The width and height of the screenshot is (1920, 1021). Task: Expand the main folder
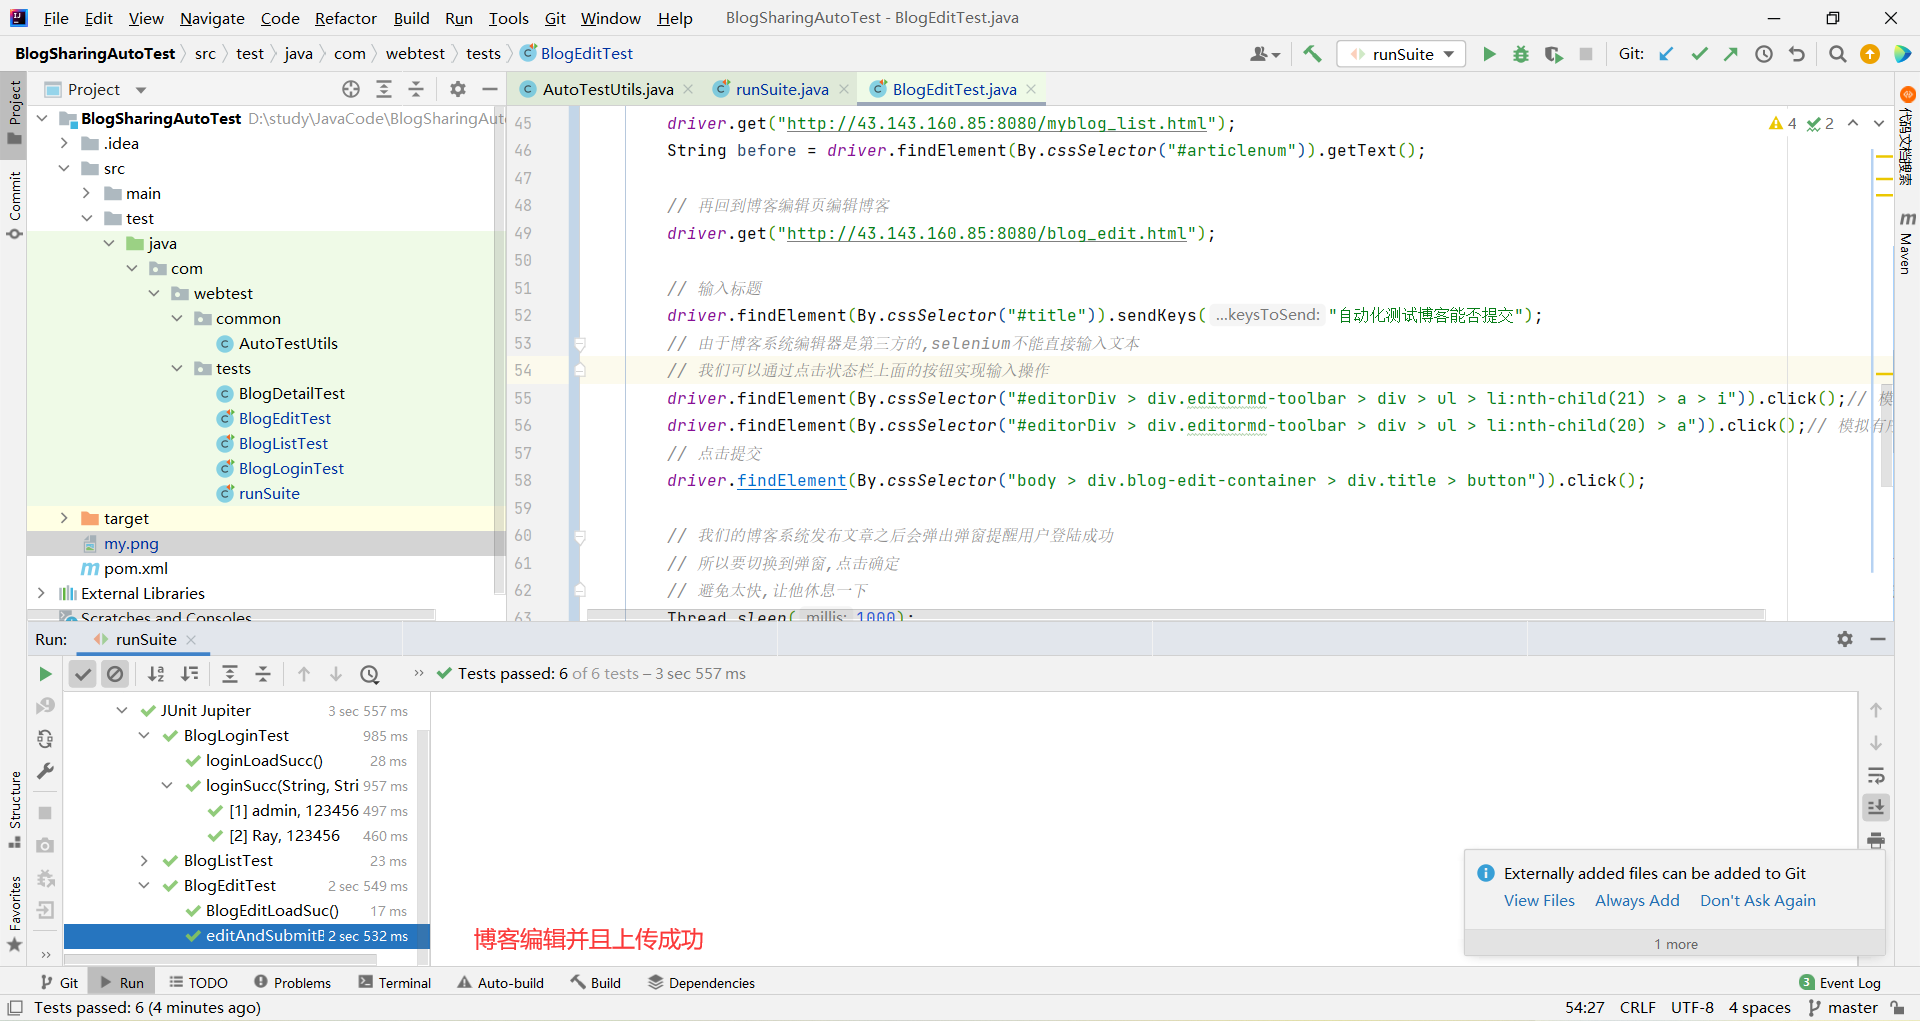pyautogui.click(x=86, y=193)
